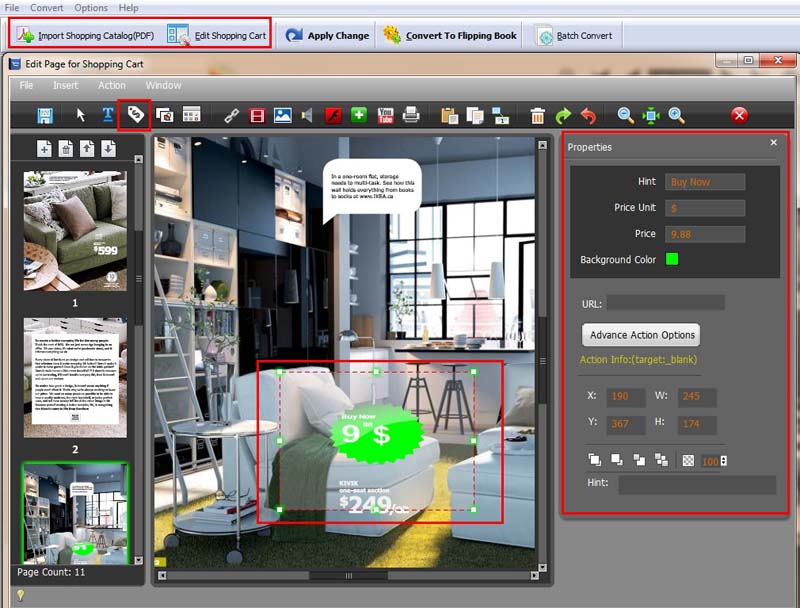
Task: Select page 1 thumbnail
Action: (x=75, y=231)
